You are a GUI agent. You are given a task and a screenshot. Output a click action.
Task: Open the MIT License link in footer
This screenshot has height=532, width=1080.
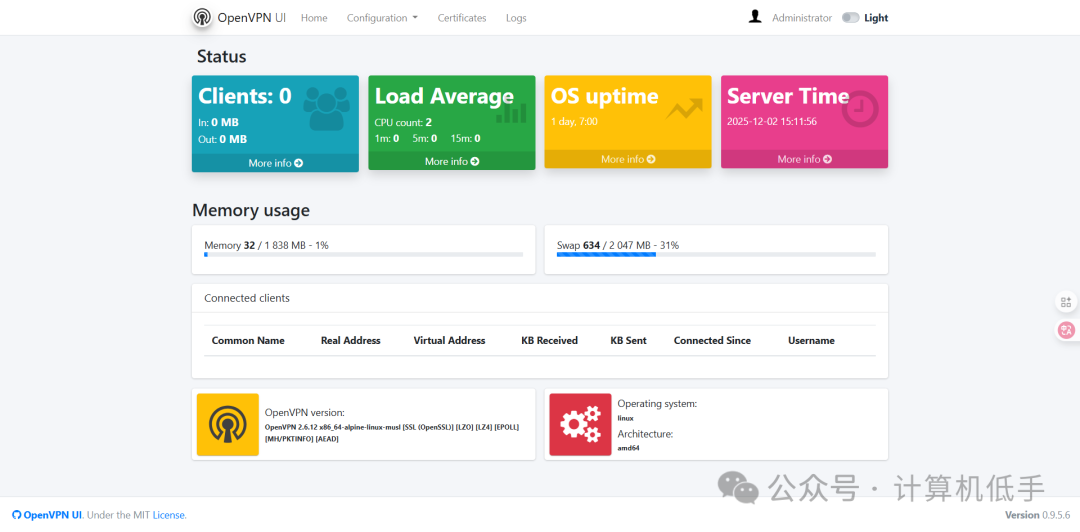click(x=169, y=515)
